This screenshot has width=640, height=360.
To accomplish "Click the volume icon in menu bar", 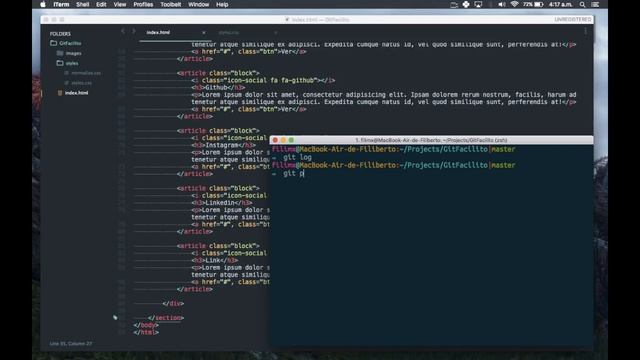I will 502,4.
